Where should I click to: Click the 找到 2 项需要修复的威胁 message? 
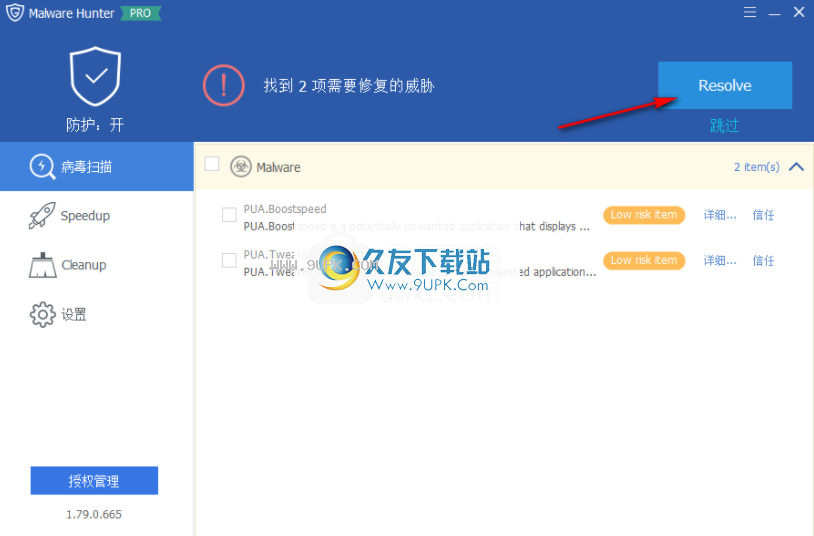(x=349, y=86)
